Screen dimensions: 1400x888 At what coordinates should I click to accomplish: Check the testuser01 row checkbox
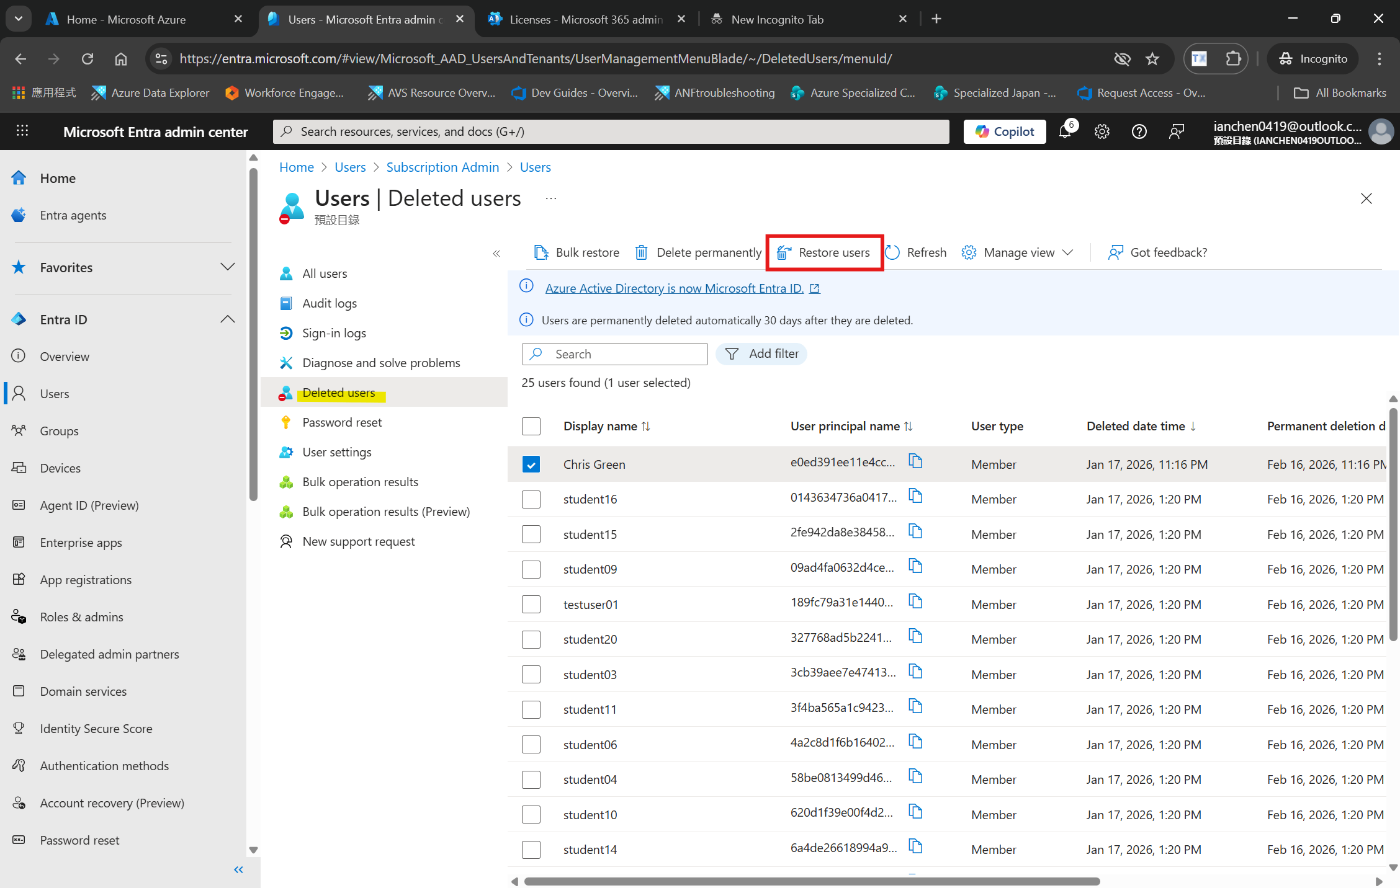[x=531, y=604]
